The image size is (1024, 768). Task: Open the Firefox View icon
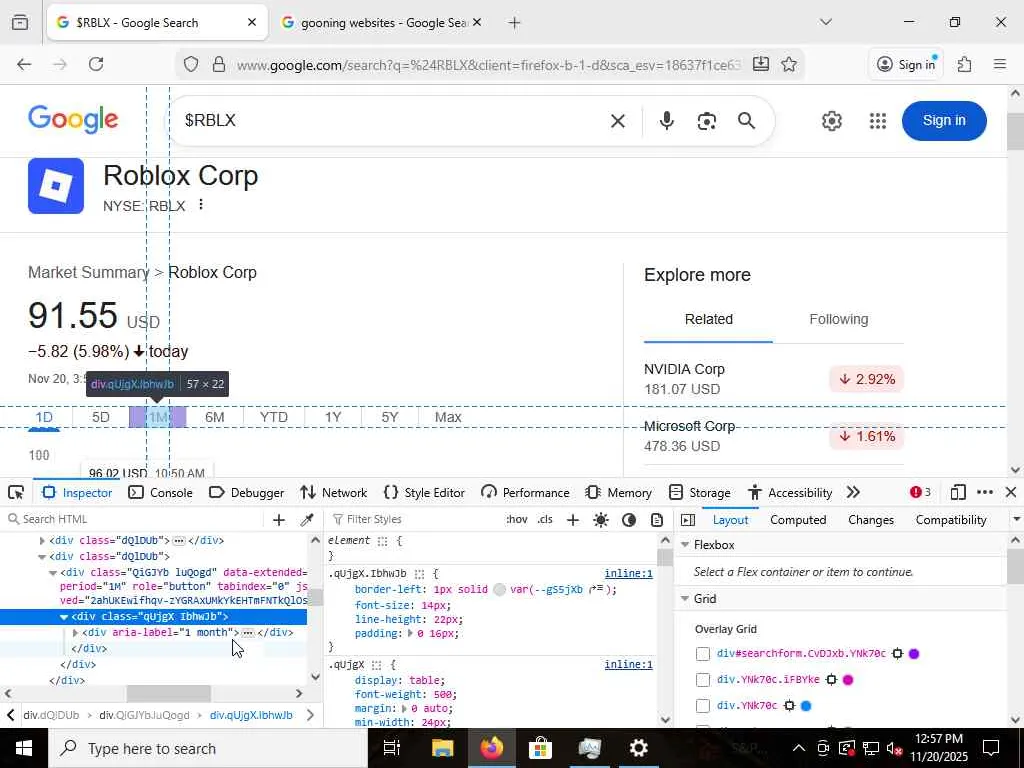[20, 22]
